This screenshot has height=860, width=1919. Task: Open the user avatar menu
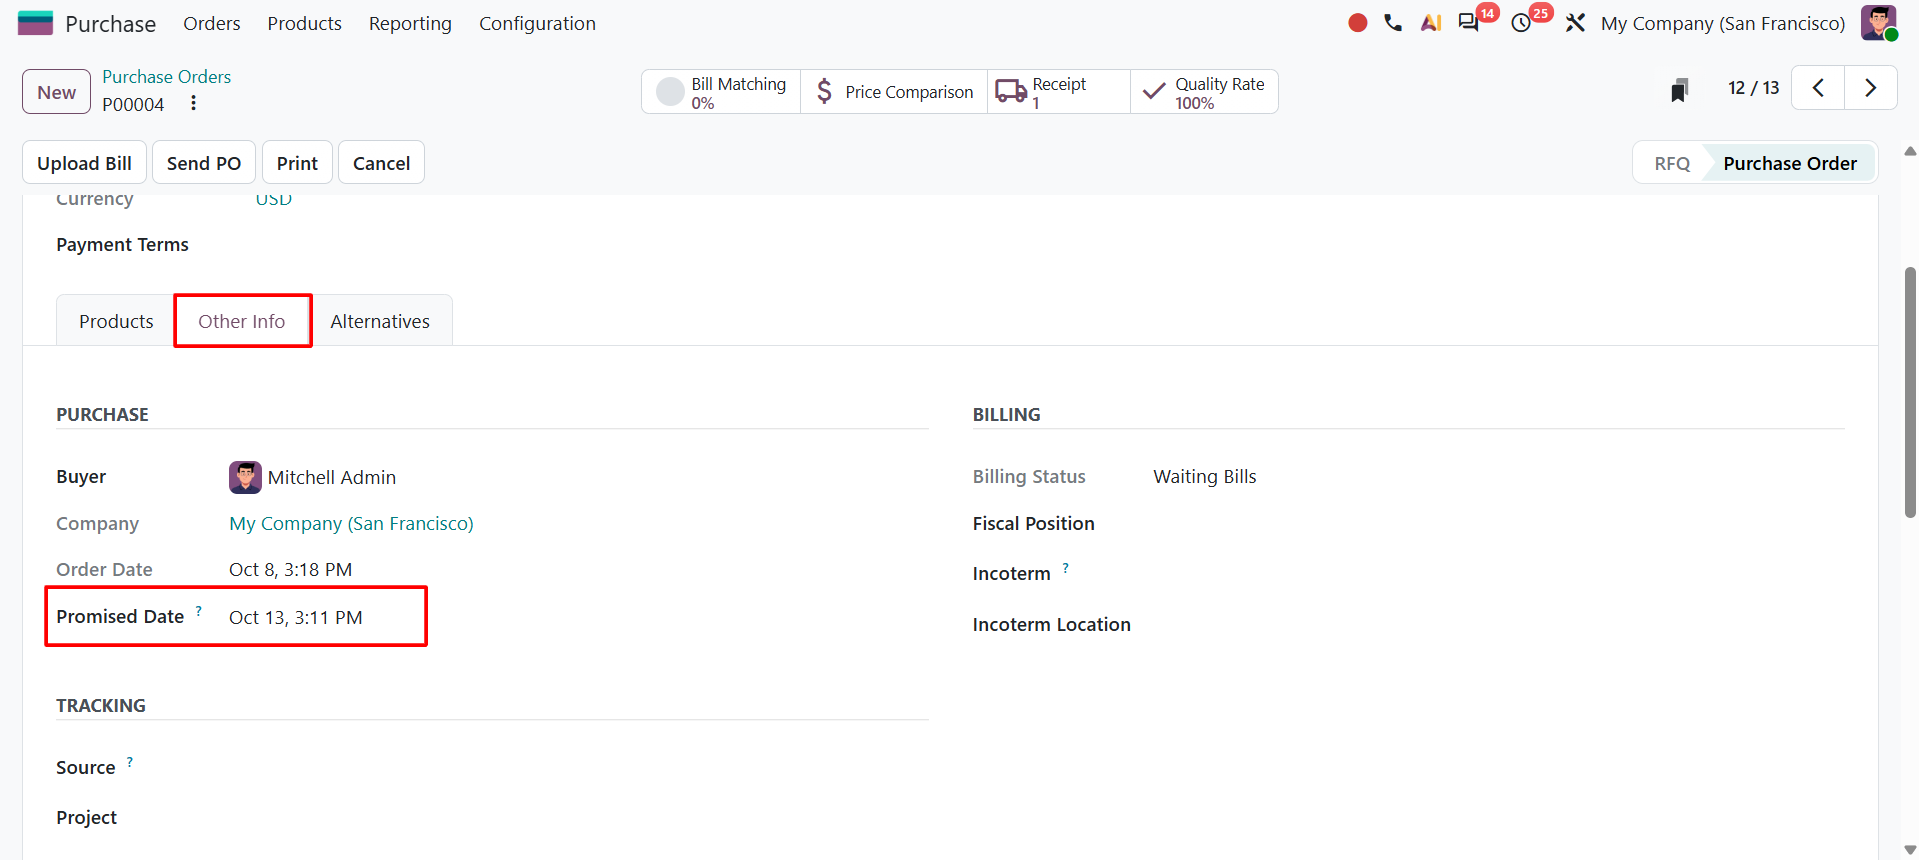pos(1879,23)
